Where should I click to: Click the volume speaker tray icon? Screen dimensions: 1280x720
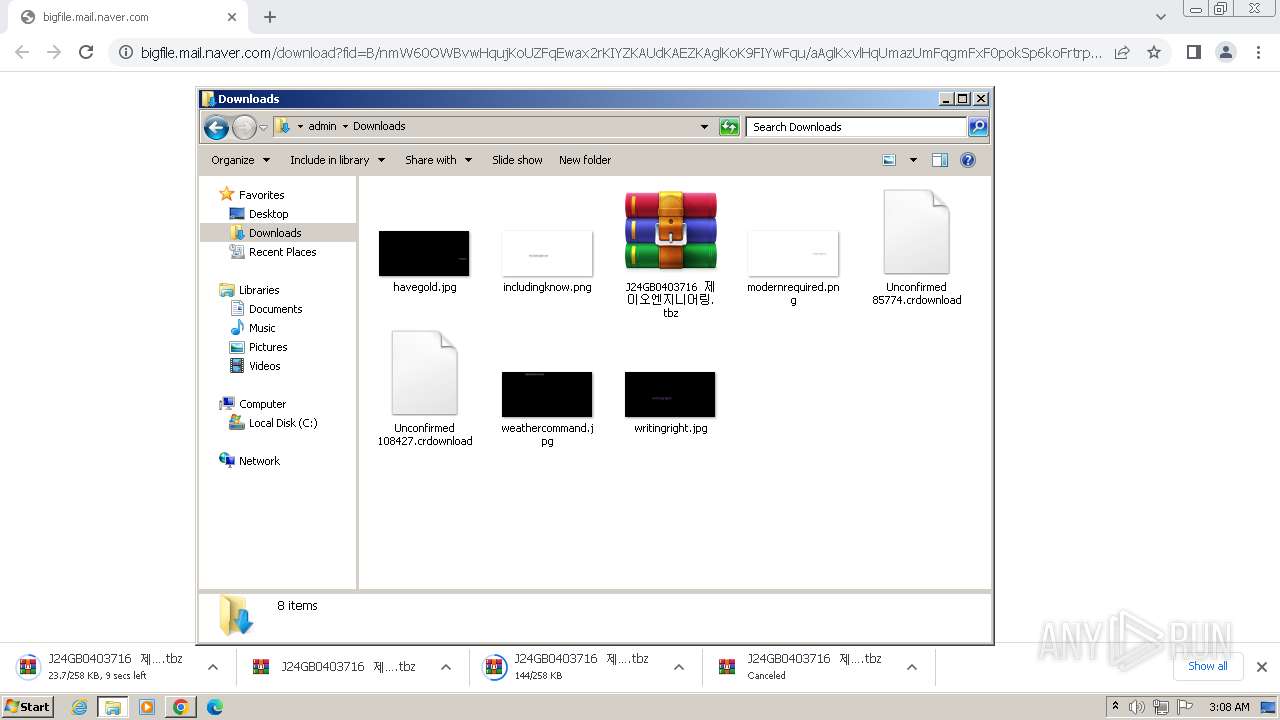1137,707
